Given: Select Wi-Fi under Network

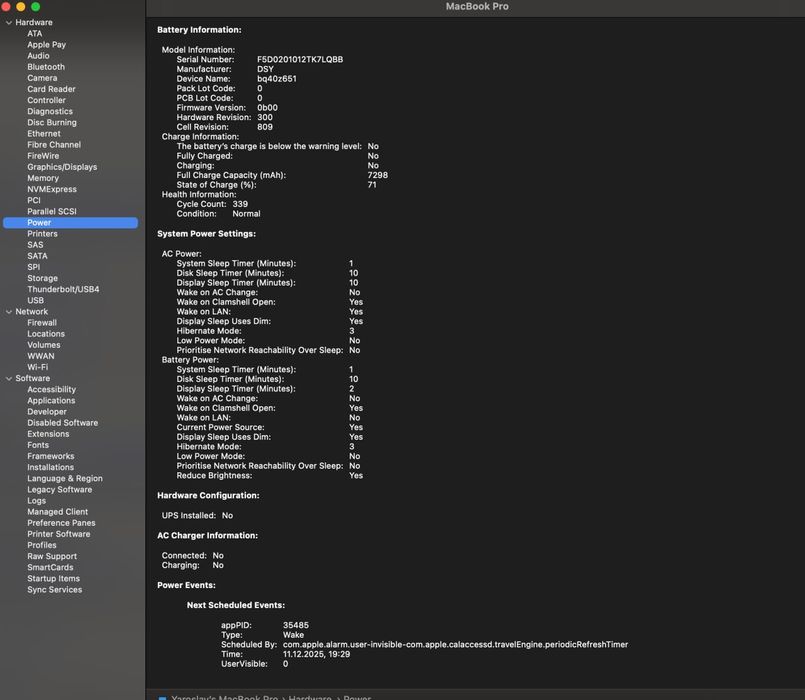Looking at the screenshot, I should coord(37,368).
